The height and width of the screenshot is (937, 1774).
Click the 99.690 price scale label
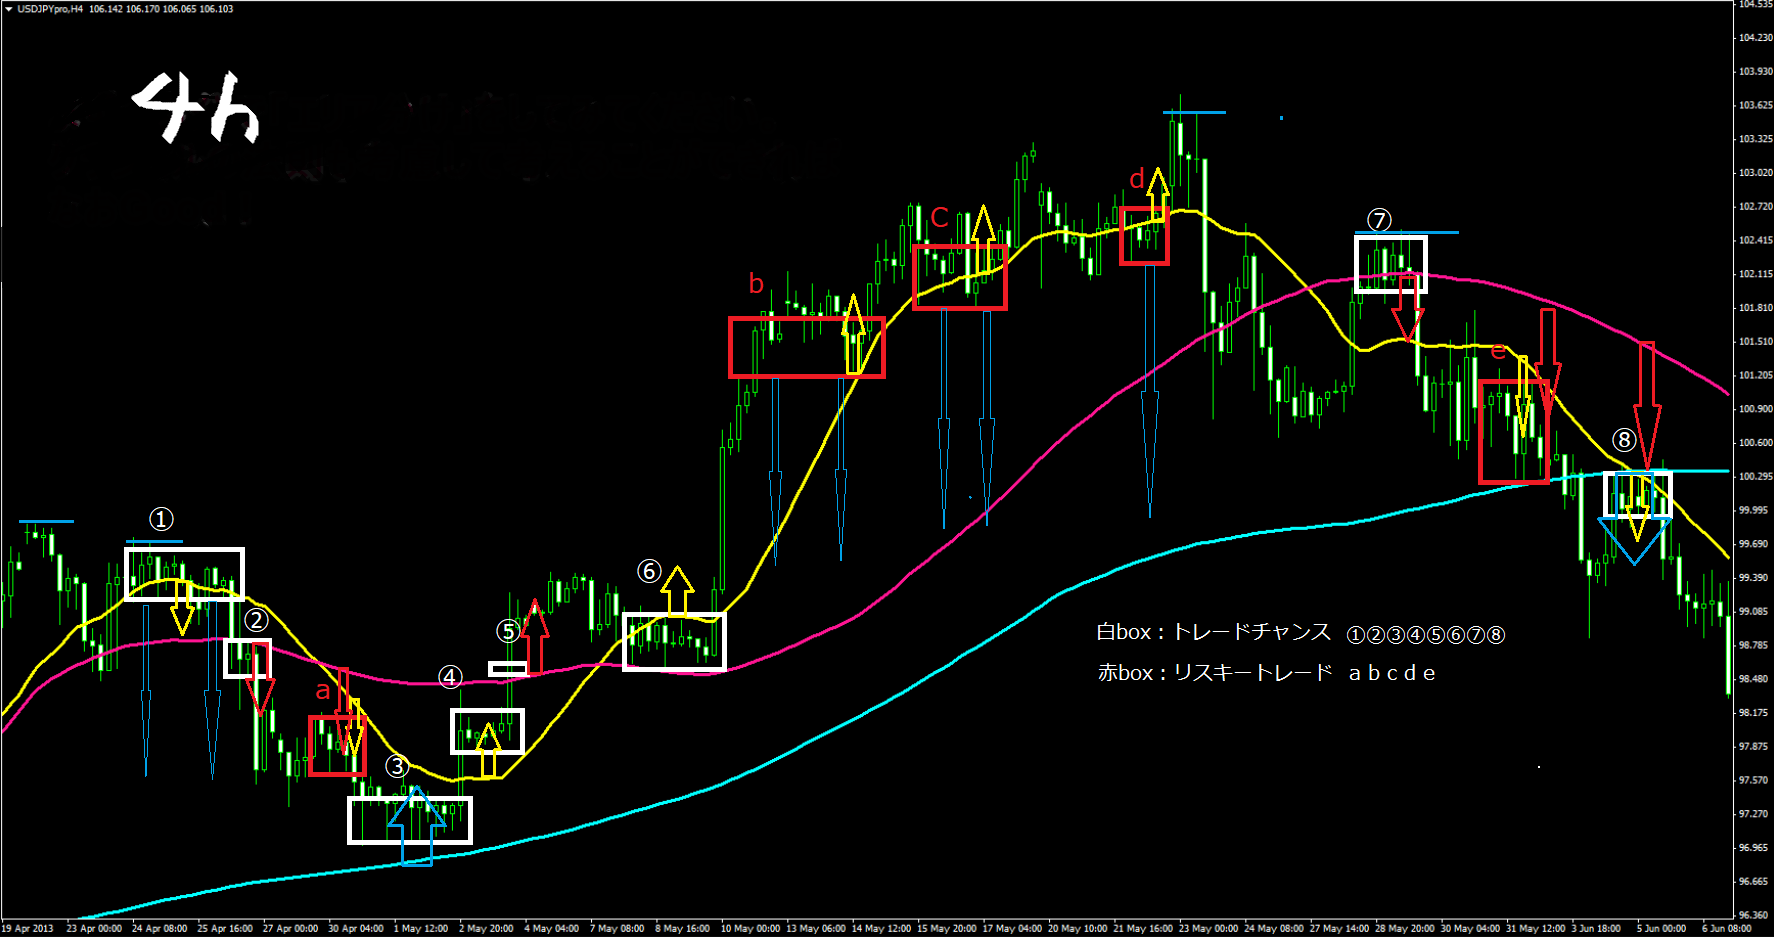pyautogui.click(x=1752, y=544)
